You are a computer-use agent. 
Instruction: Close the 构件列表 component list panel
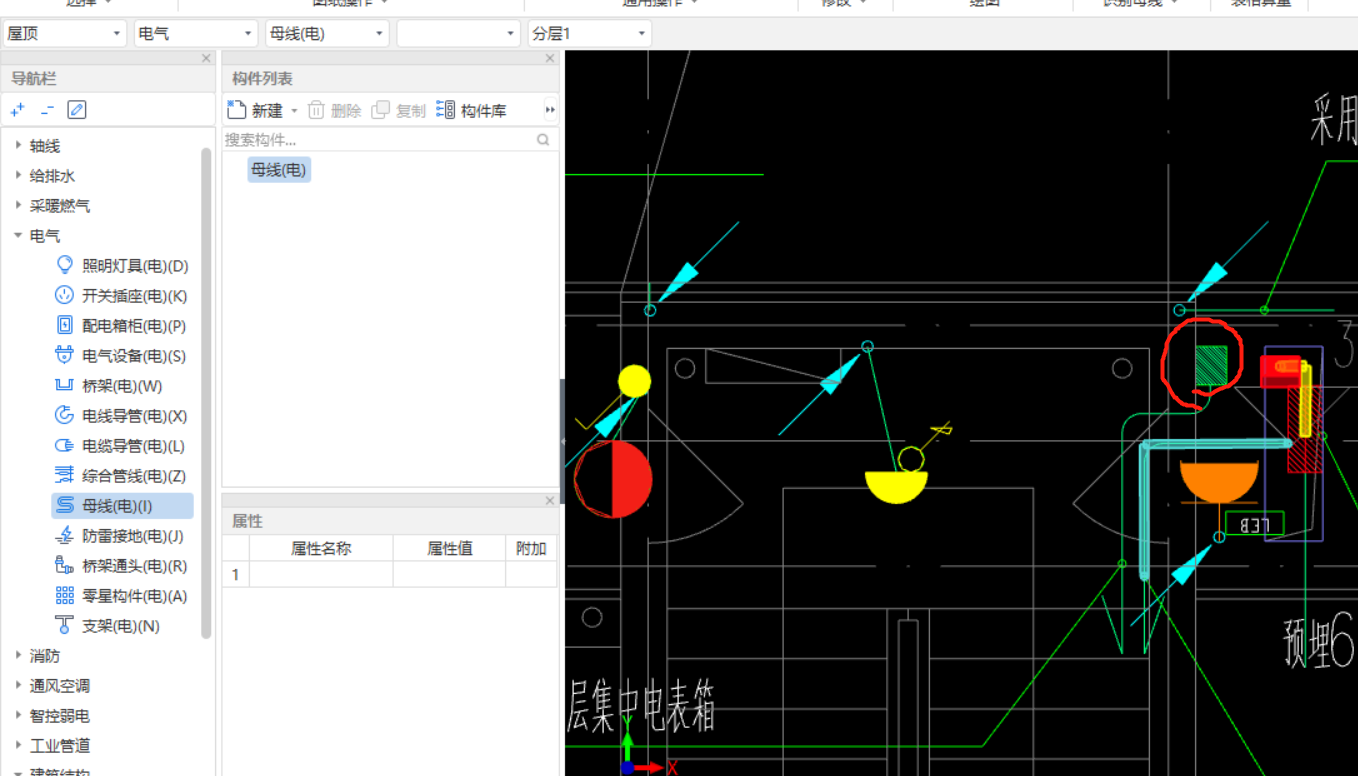pyautogui.click(x=550, y=59)
